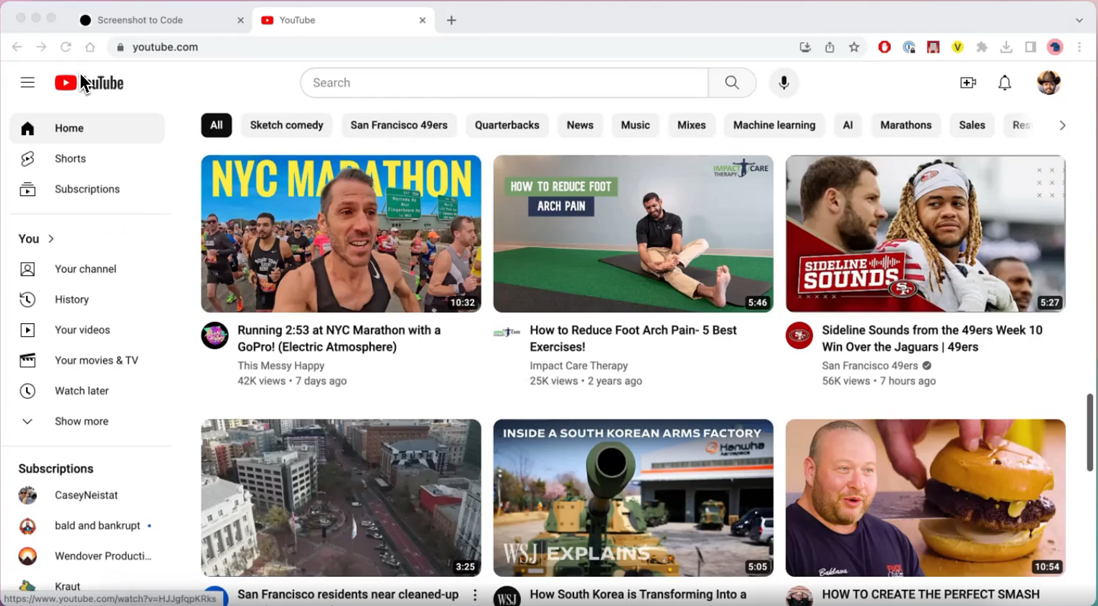
Task: Select the Machine learning chip
Action: (x=774, y=125)
